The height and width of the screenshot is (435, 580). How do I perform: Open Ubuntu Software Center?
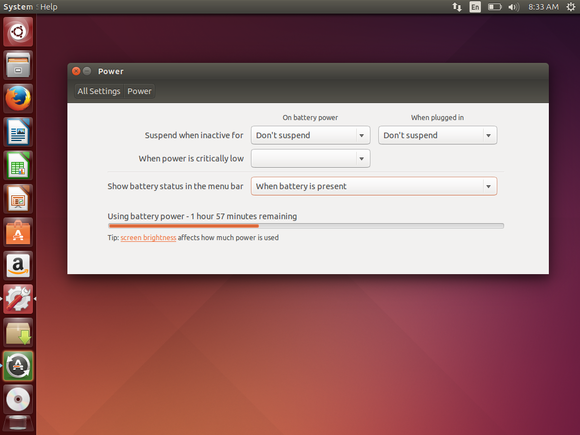coord(18,232)
